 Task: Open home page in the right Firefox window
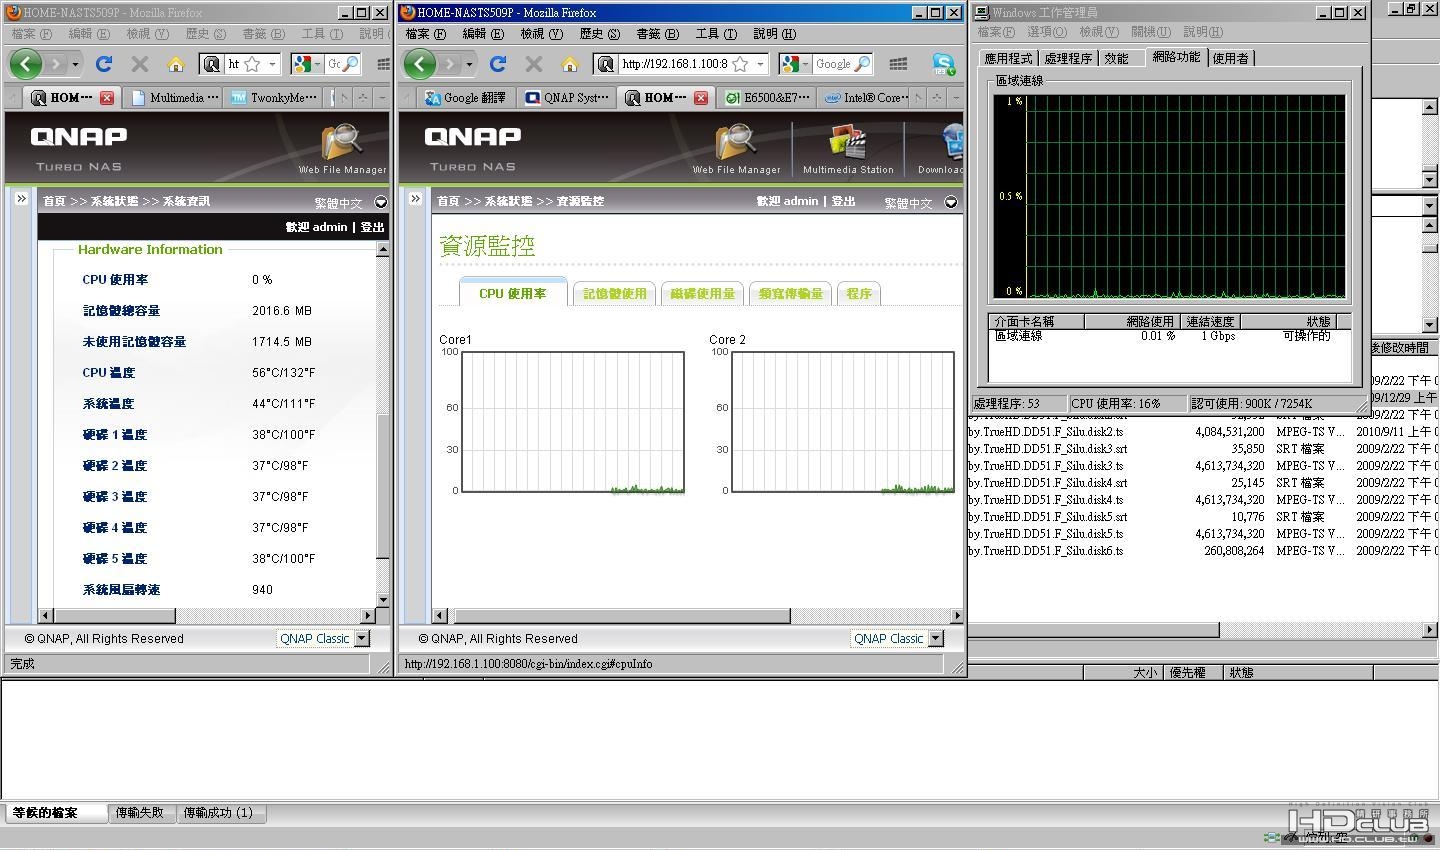point(570,64)
